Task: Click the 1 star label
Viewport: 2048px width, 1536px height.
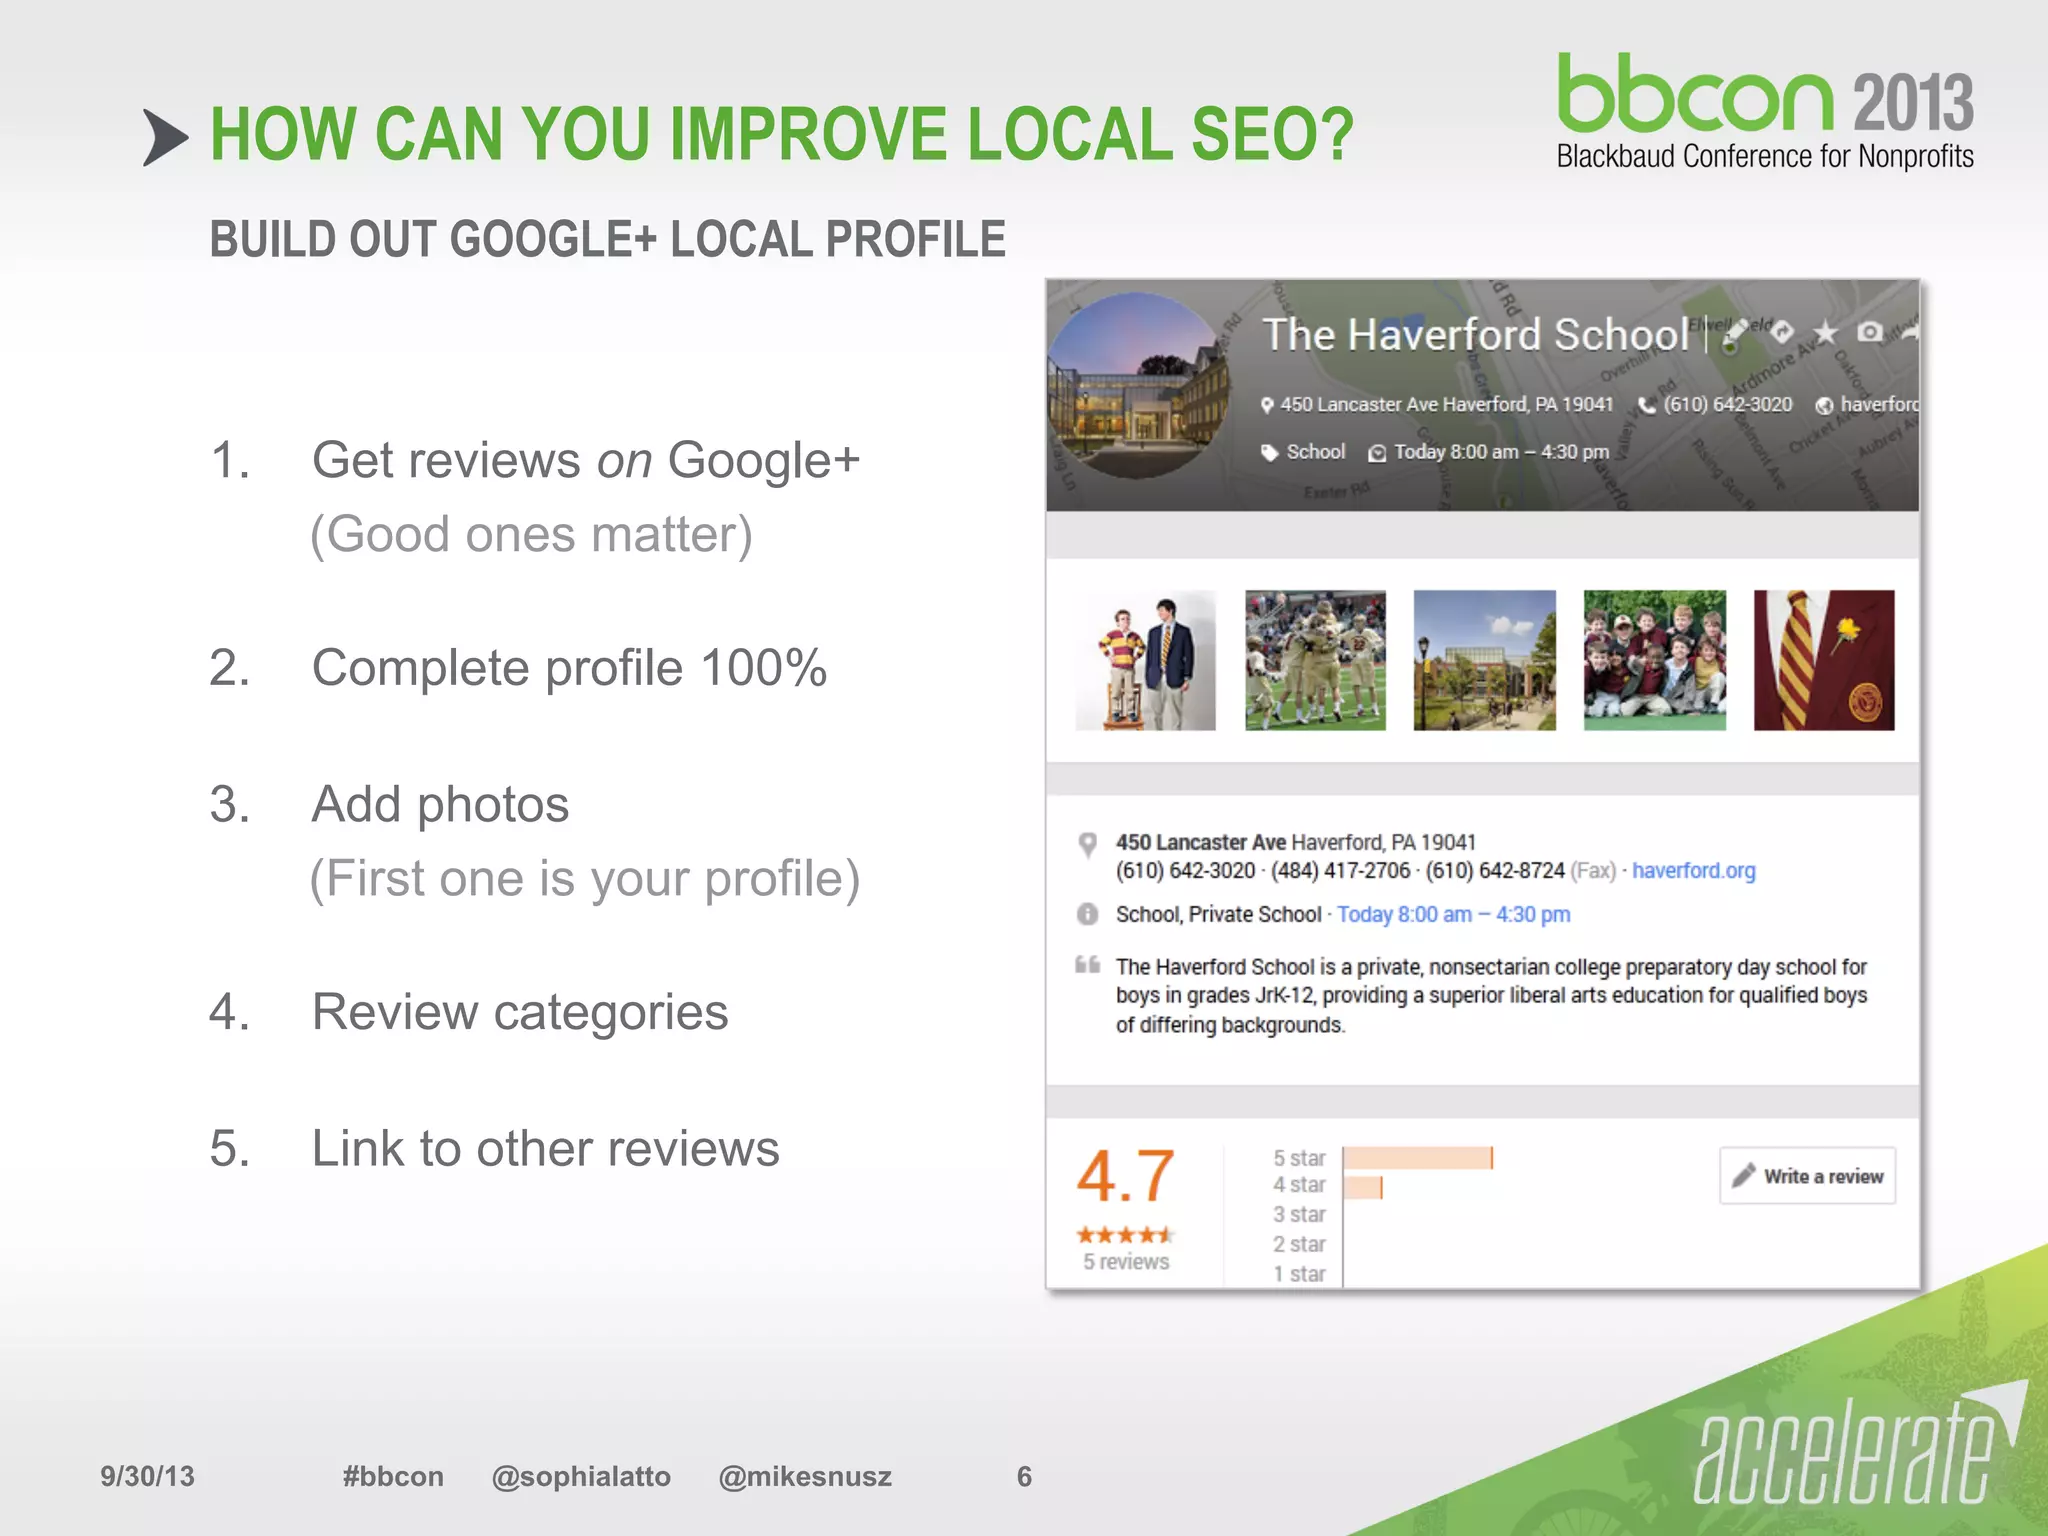Action: [x=1299, y=1274]
